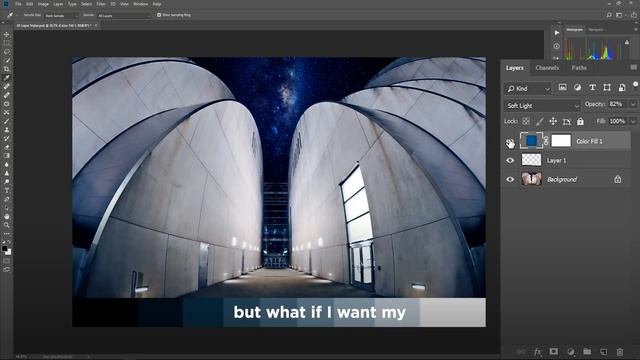The image size is (640, 360).
Task: Create a new layer group
Action: [x=587, y=351]
